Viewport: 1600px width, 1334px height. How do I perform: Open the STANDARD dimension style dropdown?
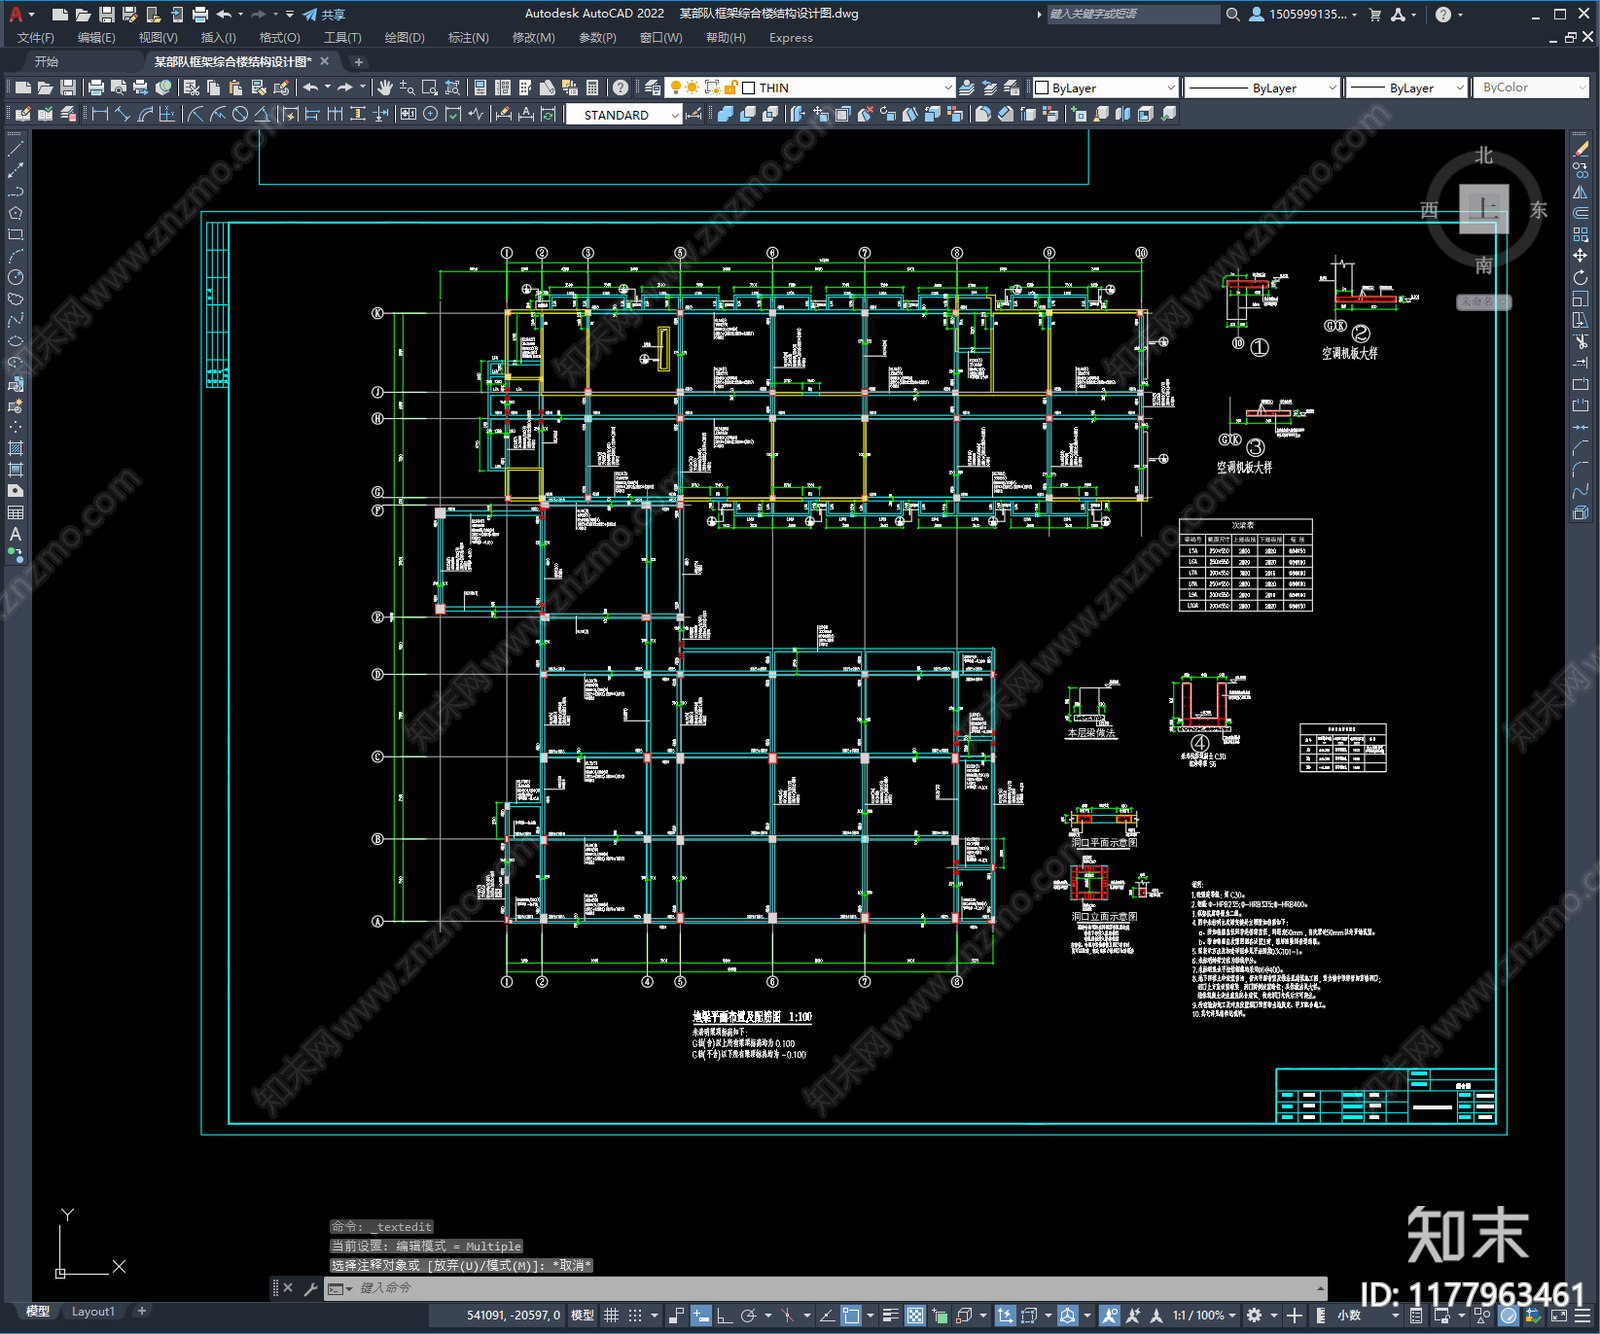624,115
